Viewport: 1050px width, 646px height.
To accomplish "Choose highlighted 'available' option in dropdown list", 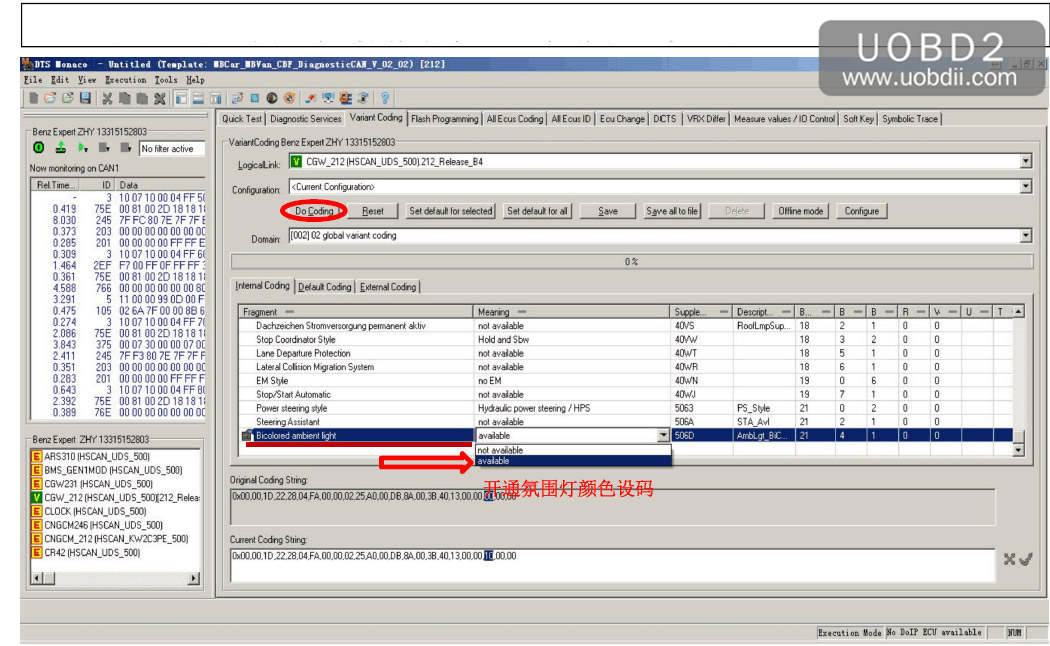I will pos(573,461).
